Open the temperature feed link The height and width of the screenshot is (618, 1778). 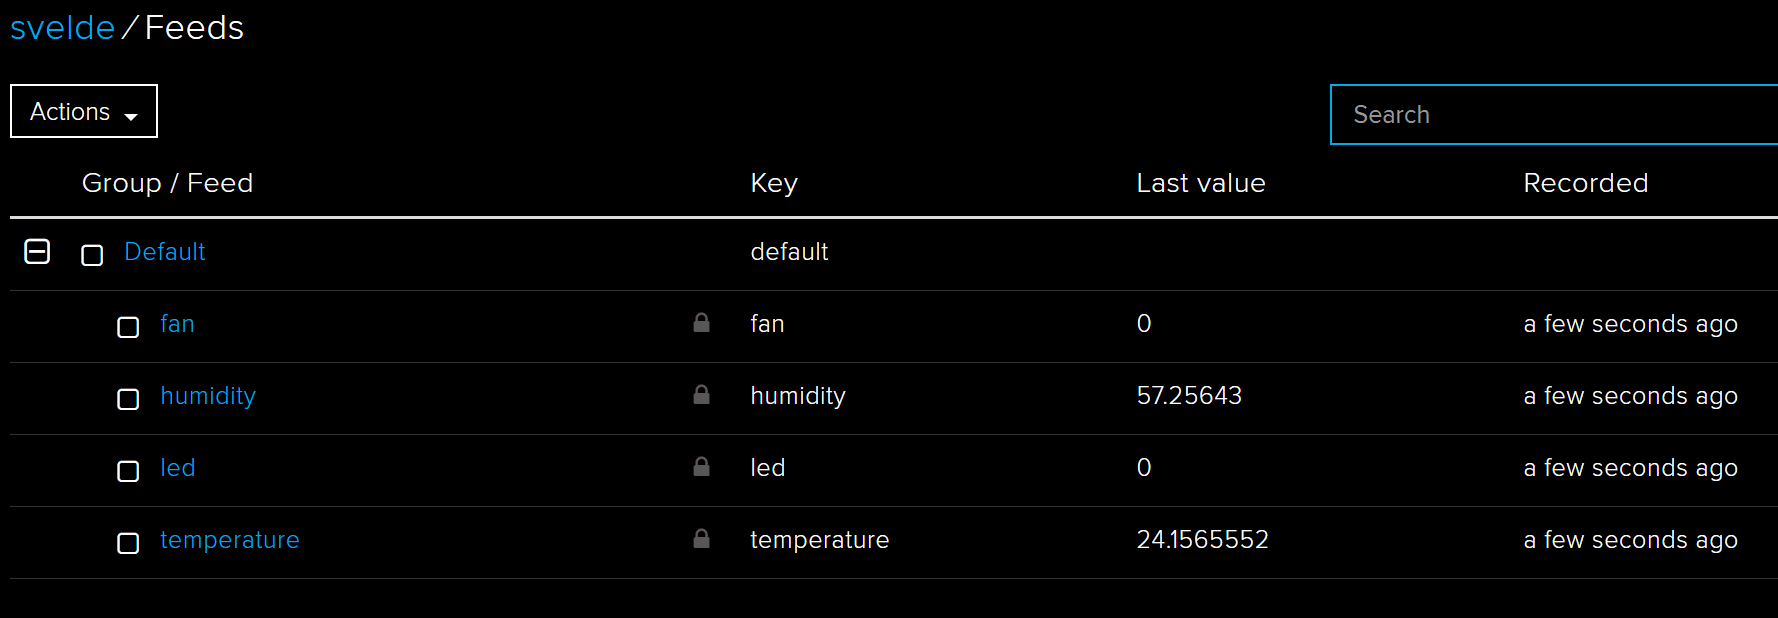230,540
